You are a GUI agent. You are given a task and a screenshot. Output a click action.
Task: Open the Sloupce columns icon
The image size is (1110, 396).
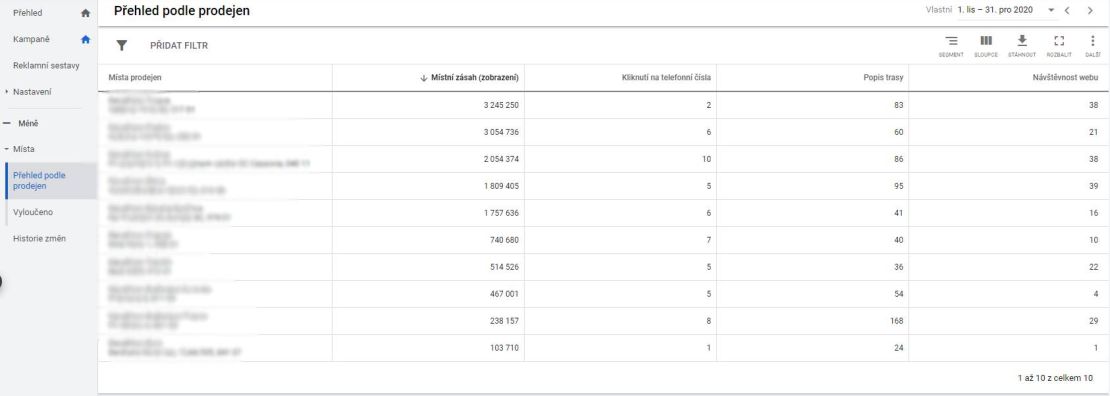tap(986, 41)
